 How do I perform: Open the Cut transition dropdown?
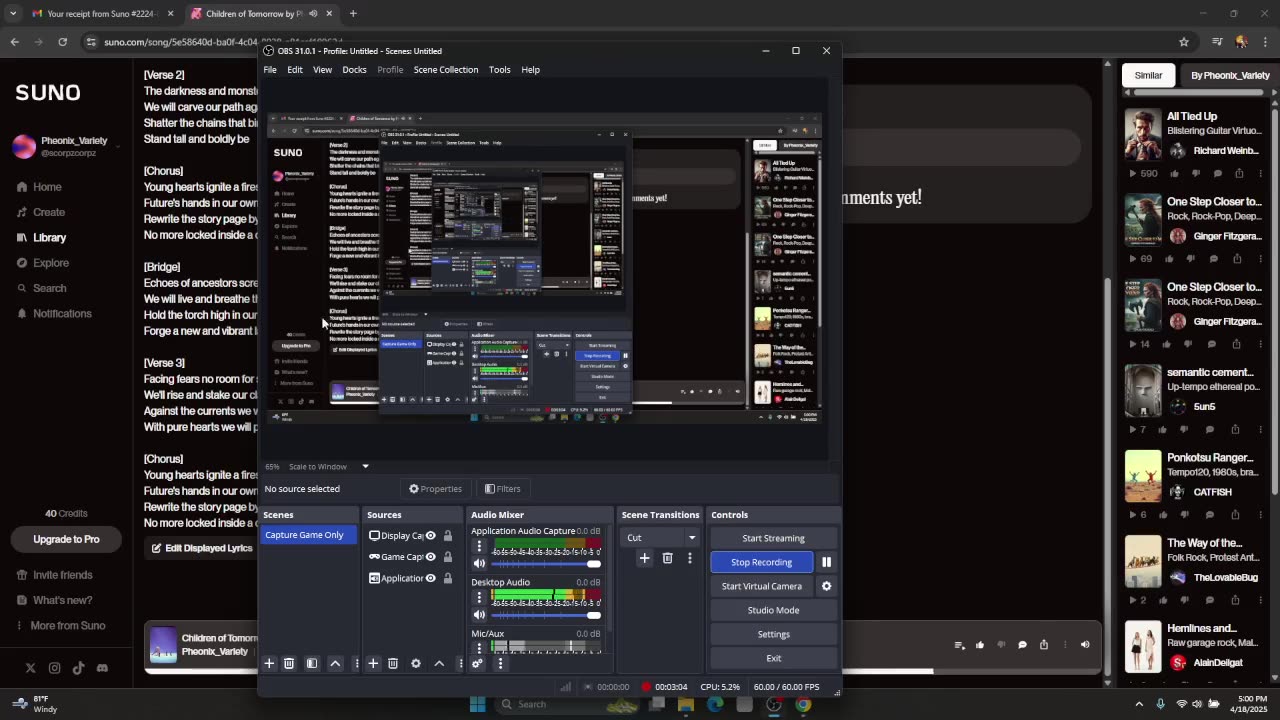[660, 538]
